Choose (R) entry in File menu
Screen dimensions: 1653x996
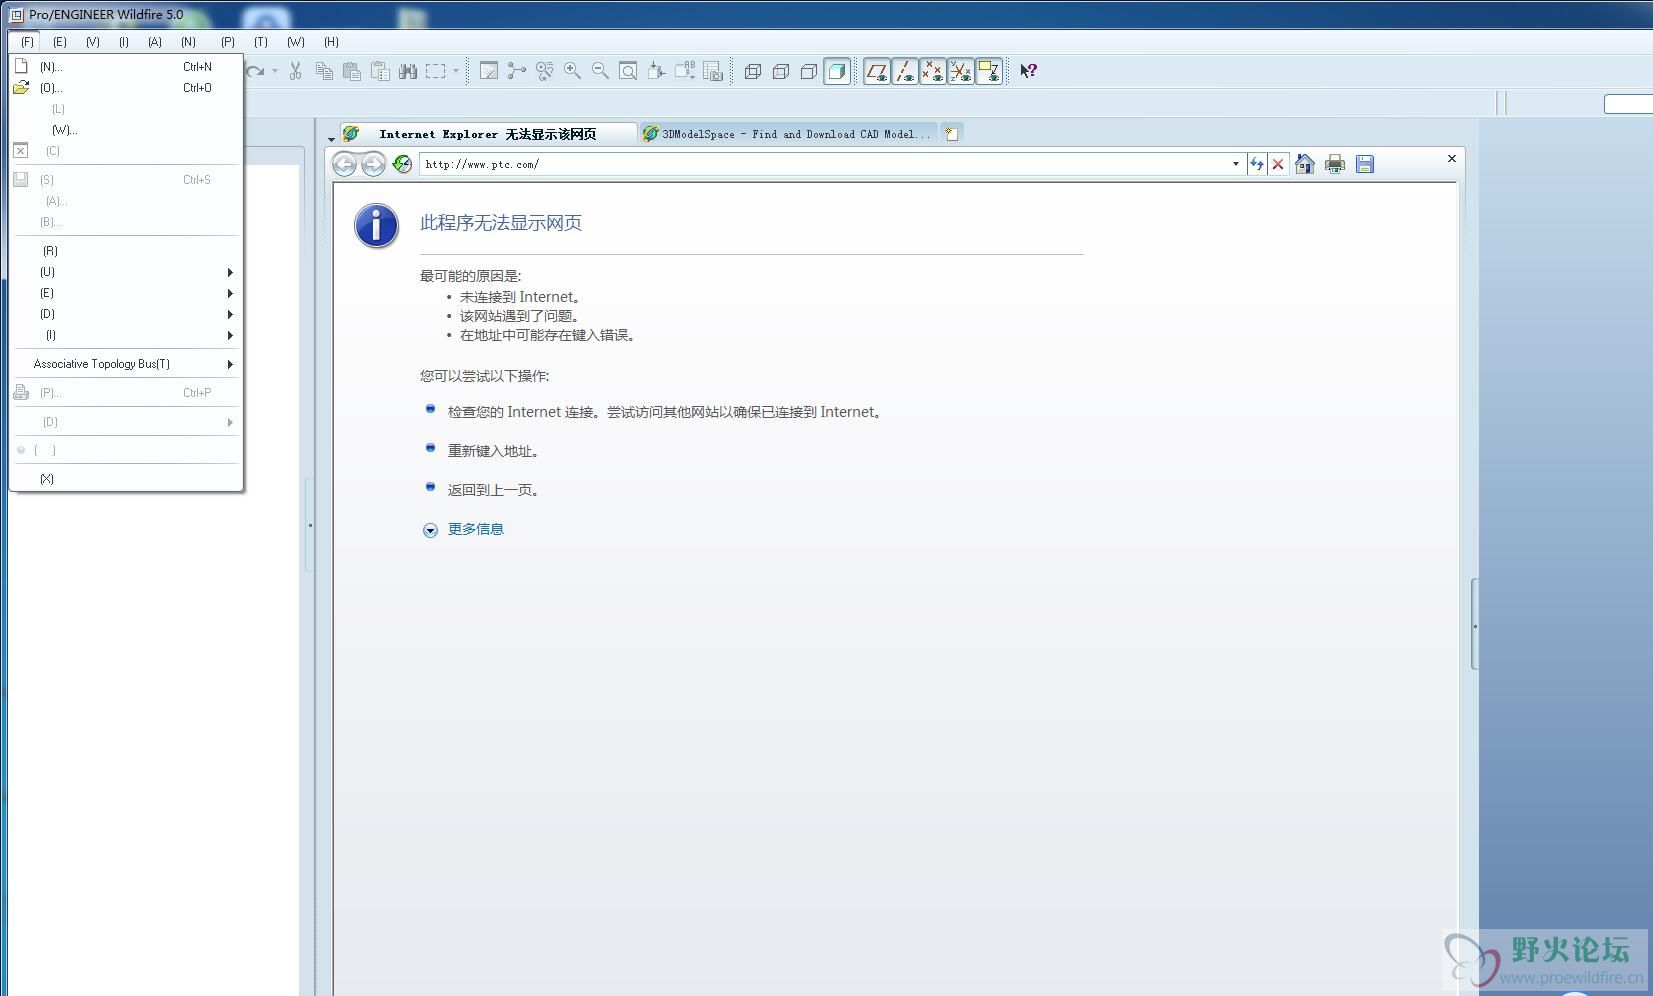(126, 251)
